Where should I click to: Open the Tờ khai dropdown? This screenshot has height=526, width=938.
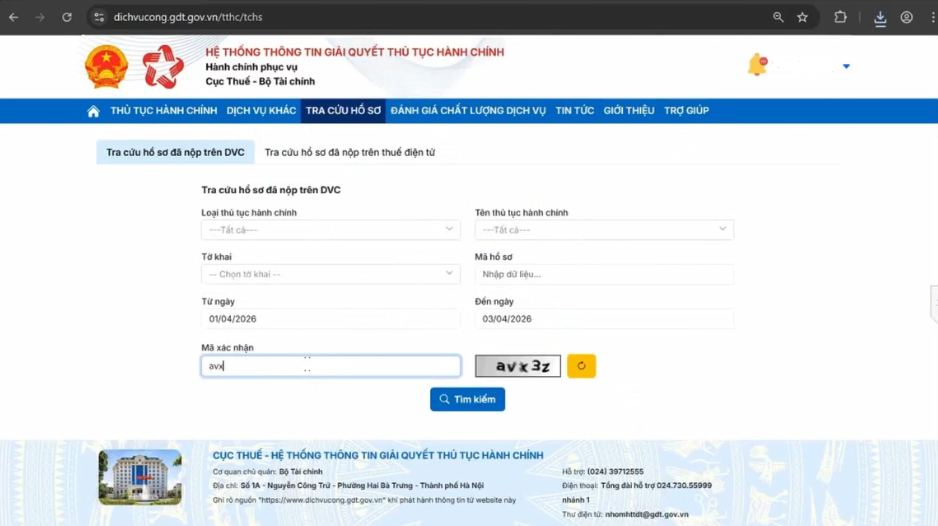coord(330,274)
